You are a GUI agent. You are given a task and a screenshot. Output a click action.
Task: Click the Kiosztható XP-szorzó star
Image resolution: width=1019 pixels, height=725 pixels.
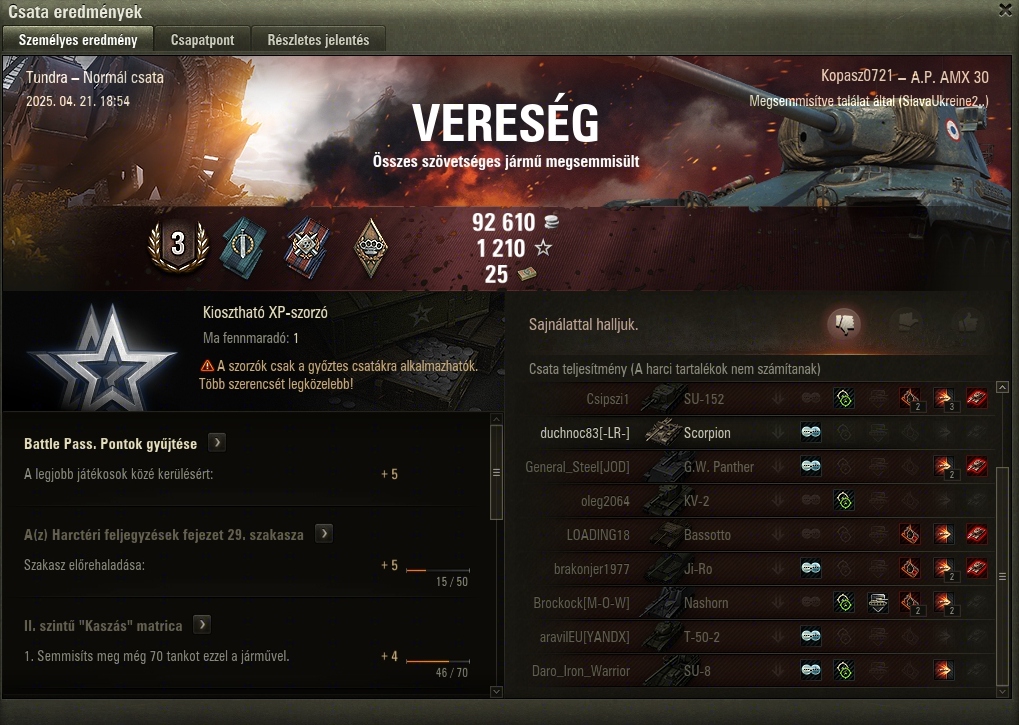(104, 357)
